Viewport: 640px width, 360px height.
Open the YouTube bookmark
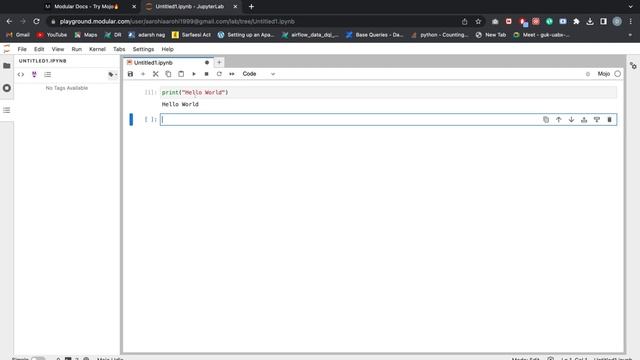pyautogui.click(x=52, y=35)
